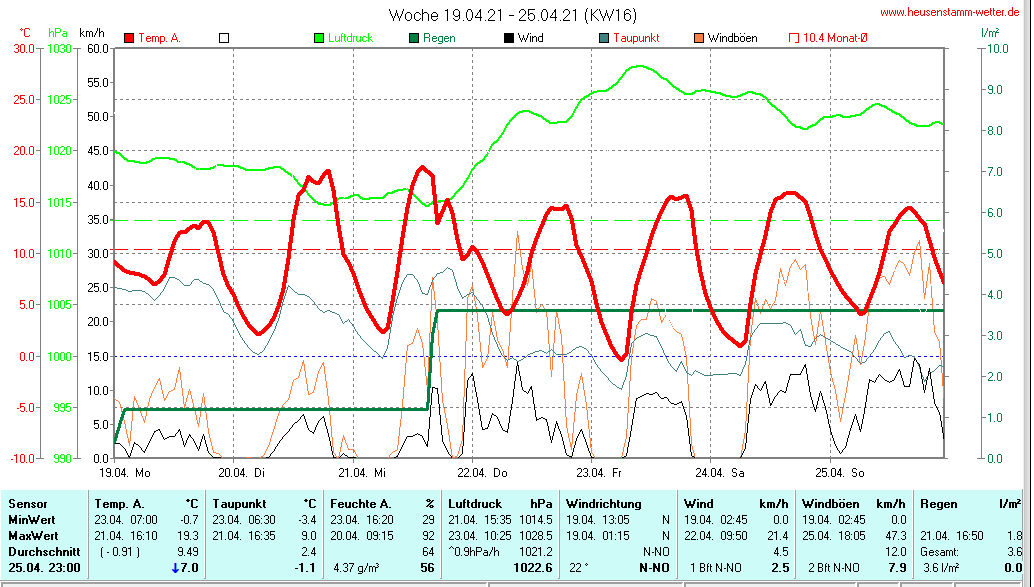Click the 25.04. 18:05 gust maximum timestamp

[x=833, y=536]
